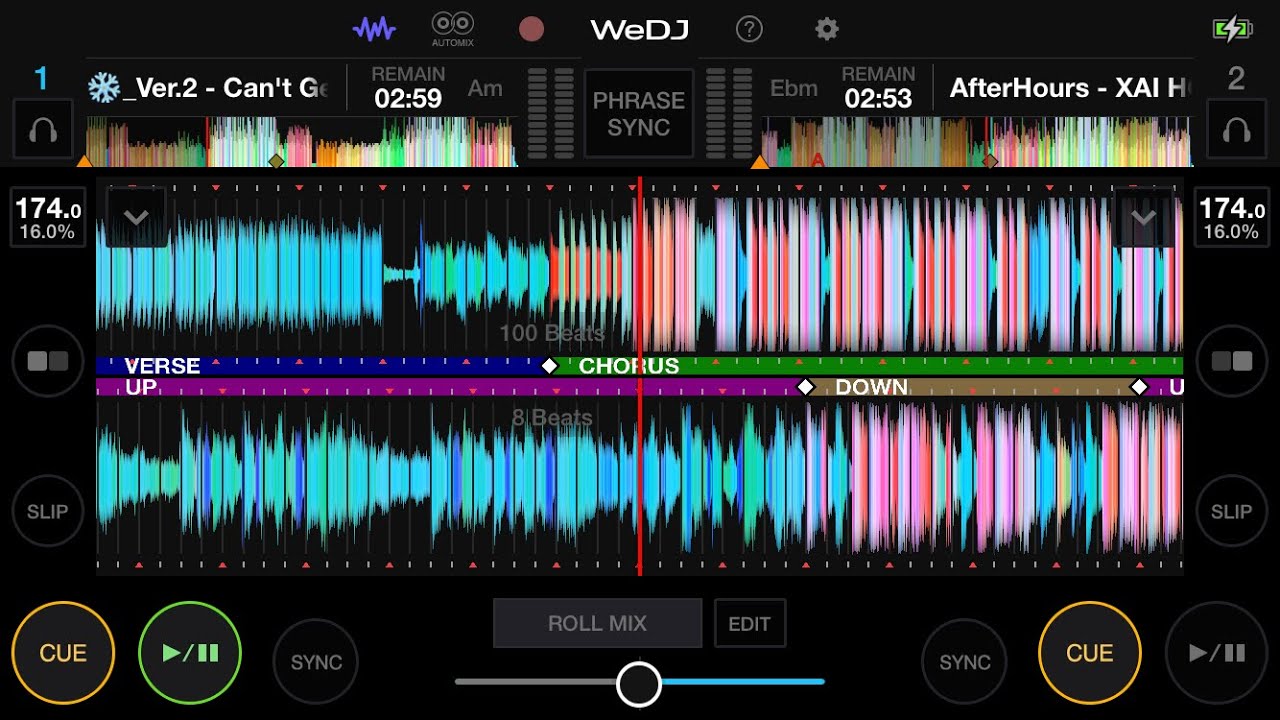Screen dimensions: 1280x720
Task: Hit the CUE button on deck 2
Action: coord(1090,653)
